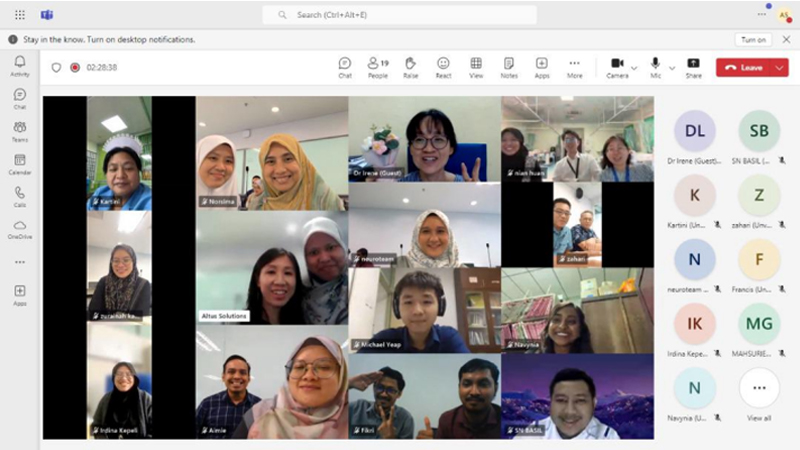Click in the Search box

(x=400, y=15)
